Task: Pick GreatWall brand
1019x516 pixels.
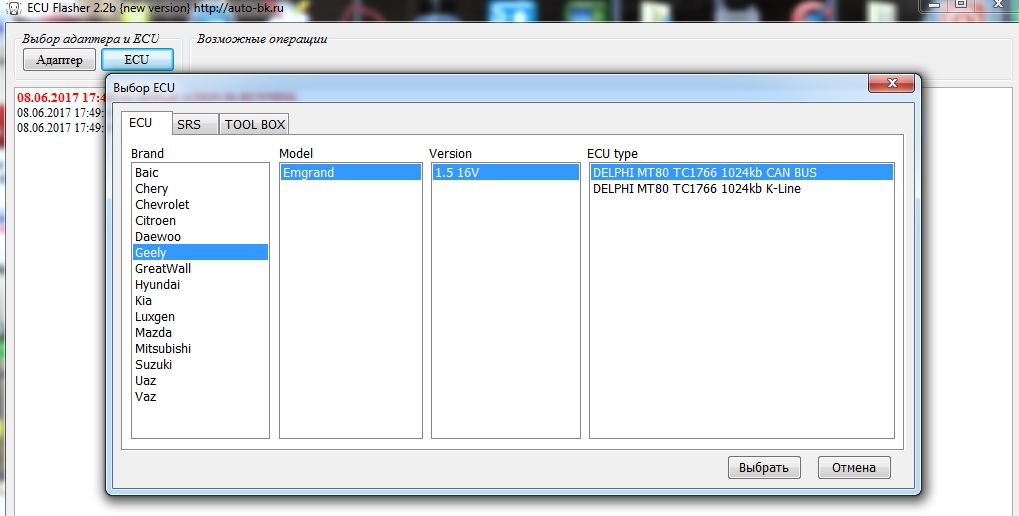Action: tap(200, 268)
